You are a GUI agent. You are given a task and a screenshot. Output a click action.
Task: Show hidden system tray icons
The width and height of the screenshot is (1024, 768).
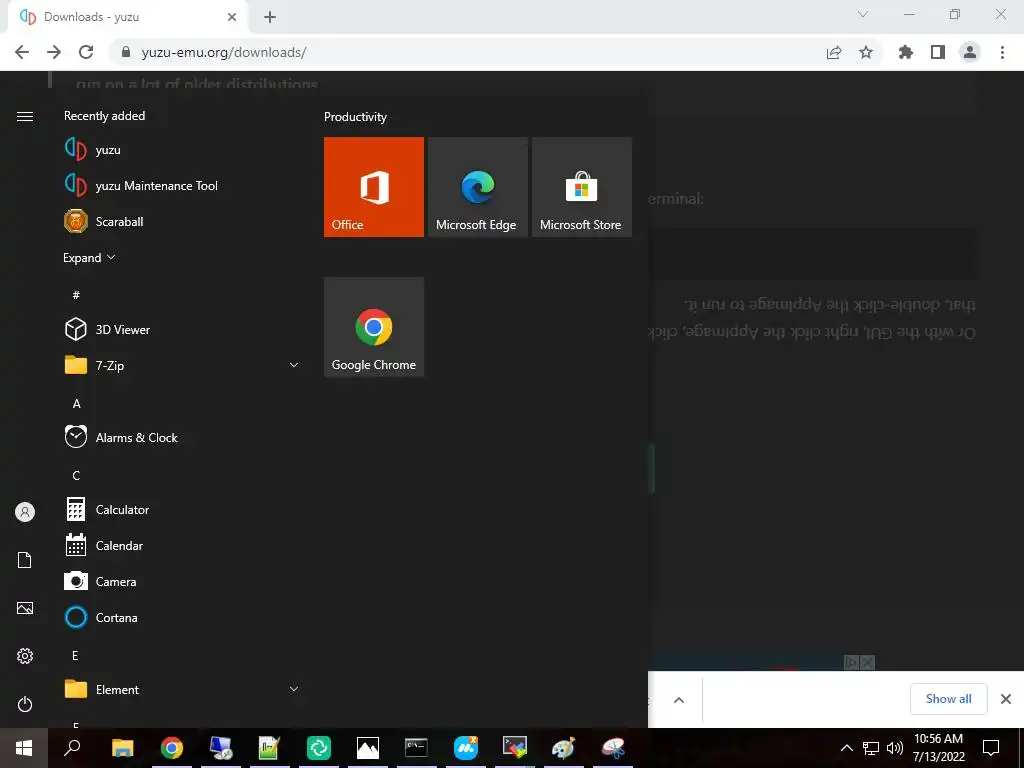point(846,748)
